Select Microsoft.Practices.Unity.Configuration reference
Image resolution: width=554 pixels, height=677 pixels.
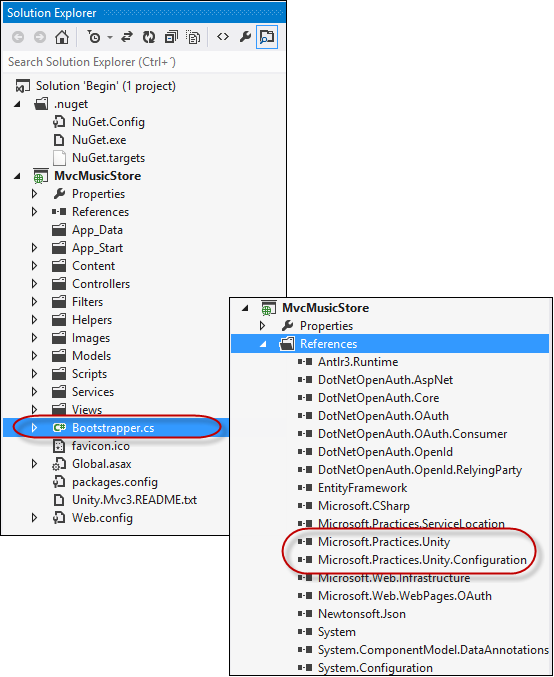point(422,560)
